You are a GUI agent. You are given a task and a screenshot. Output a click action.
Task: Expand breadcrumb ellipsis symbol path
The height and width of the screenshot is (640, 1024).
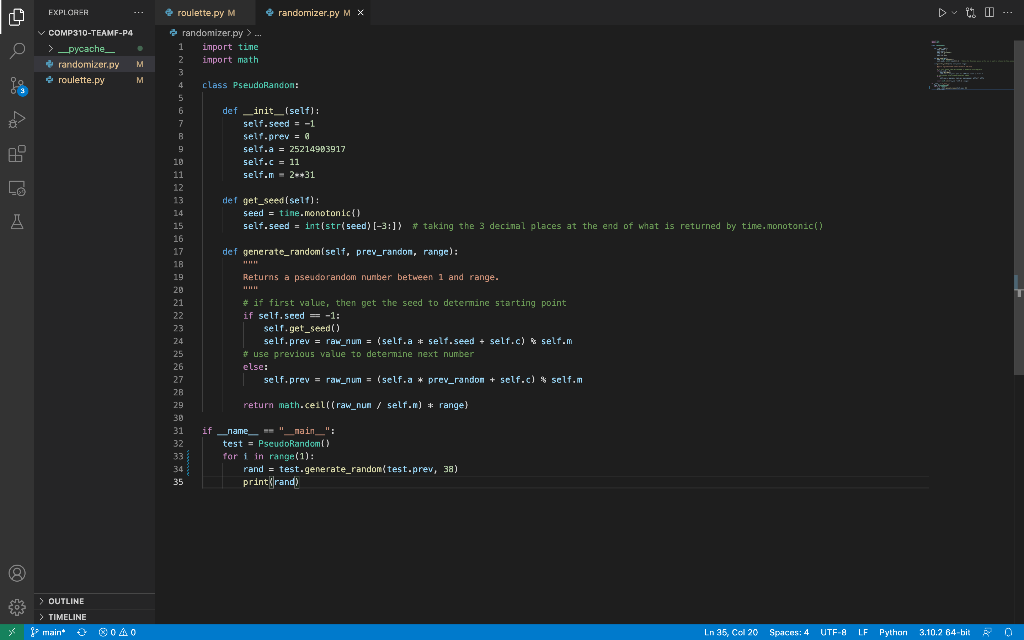click(x=258, y=33)
